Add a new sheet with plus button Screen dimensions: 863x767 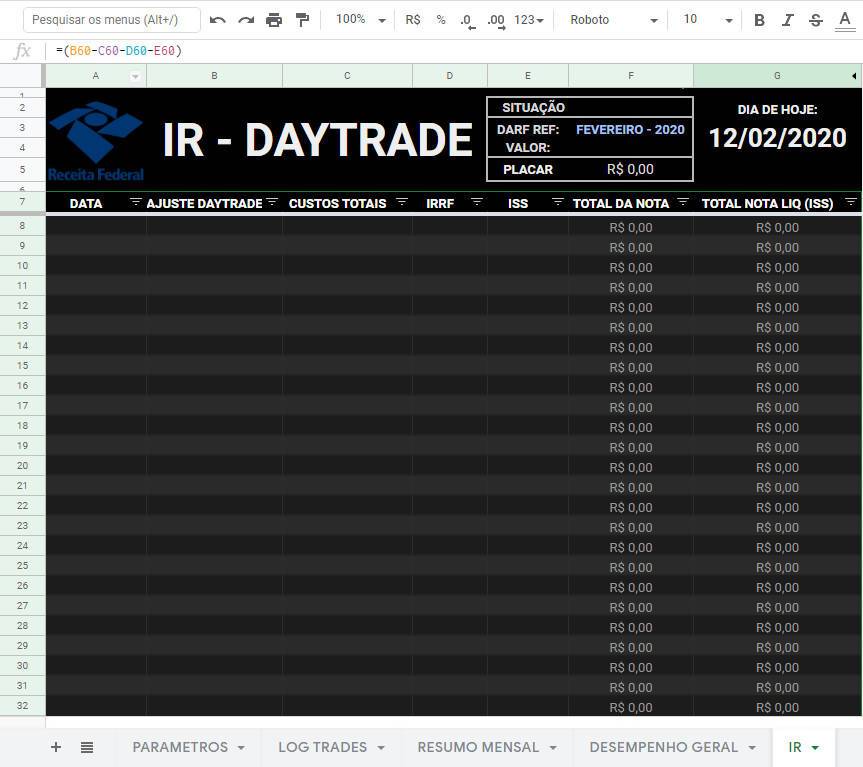pos(56,747)
